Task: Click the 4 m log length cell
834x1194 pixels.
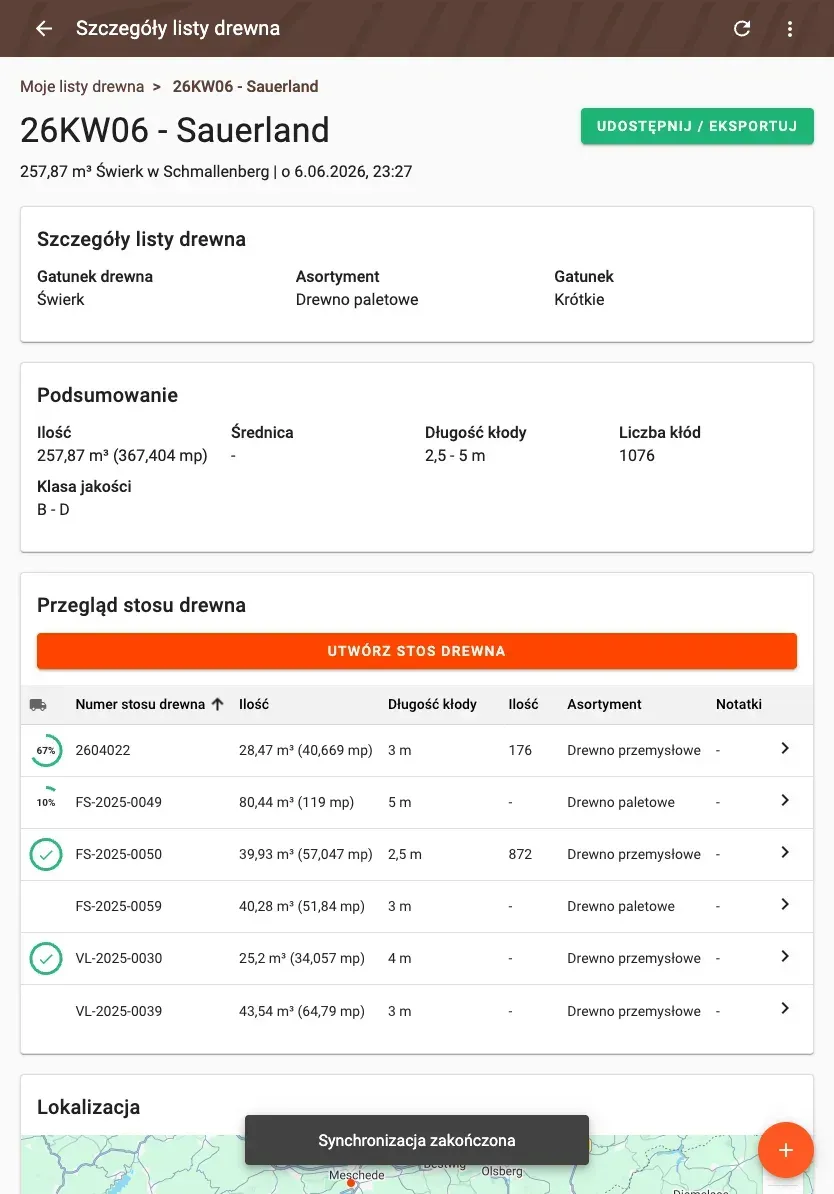Action: (x=399, y=958)
